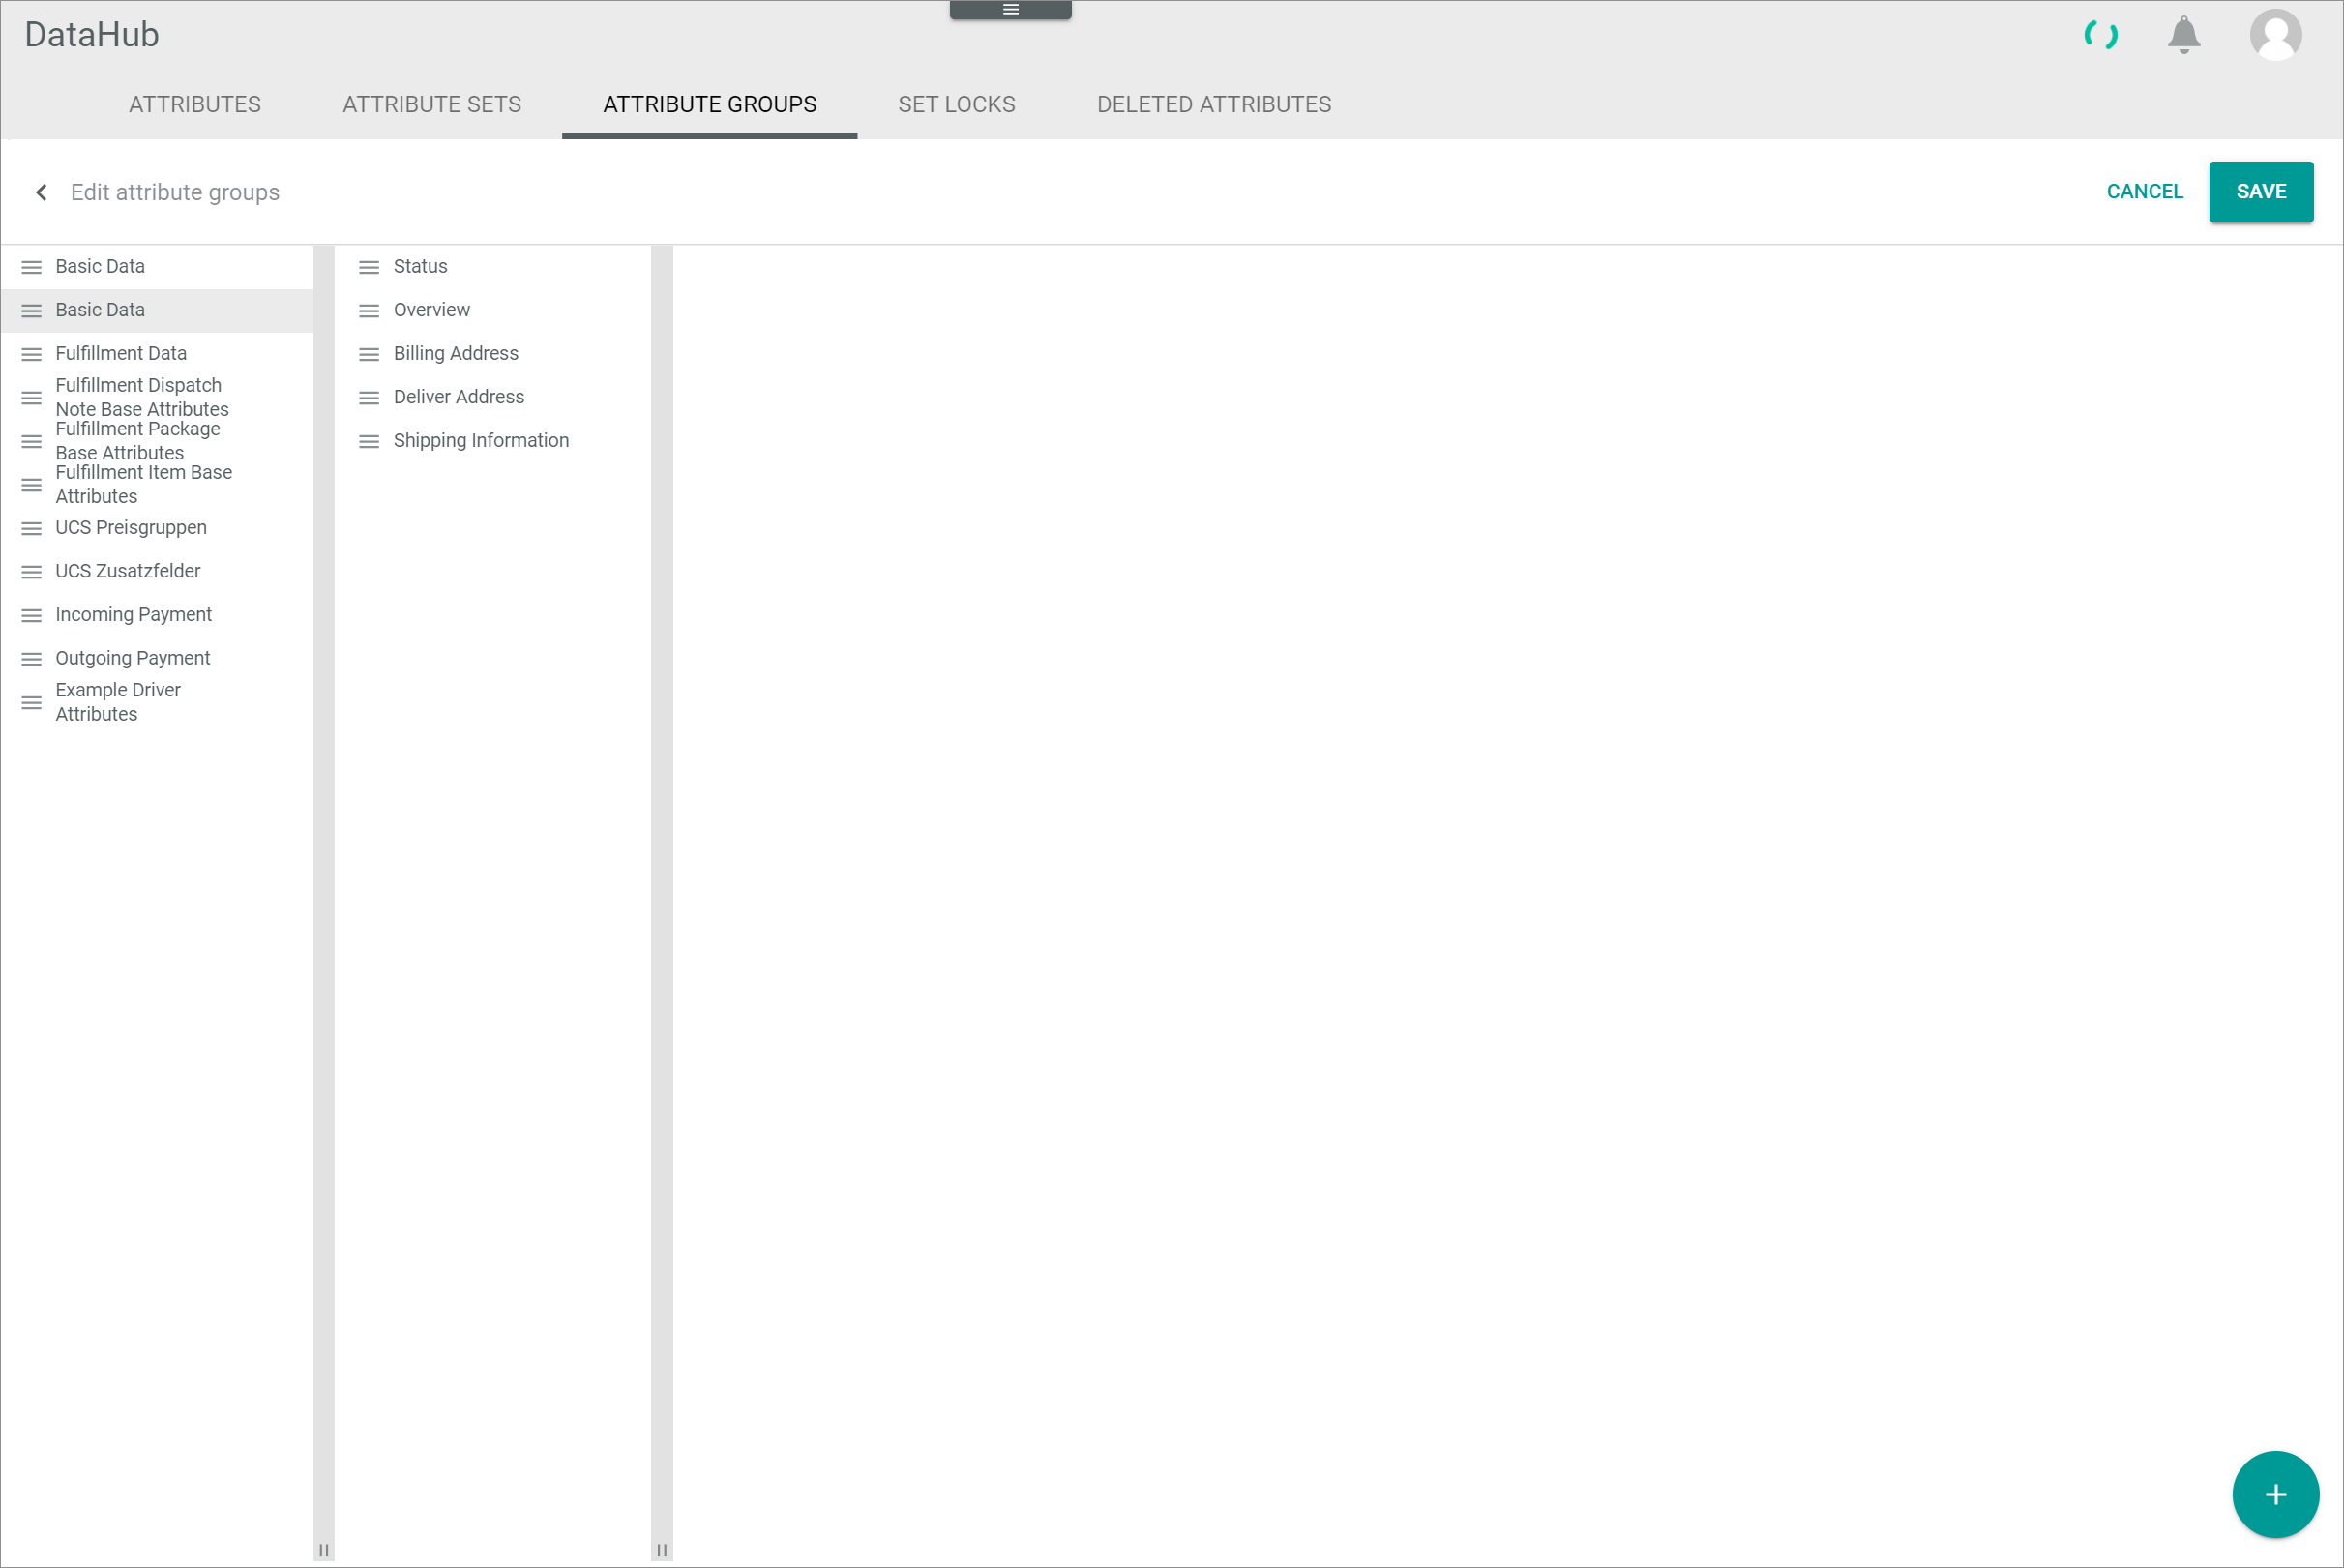Select the ATTRIBUTE SETS tab
The image size is (2344, 1568).
(430, 104)
